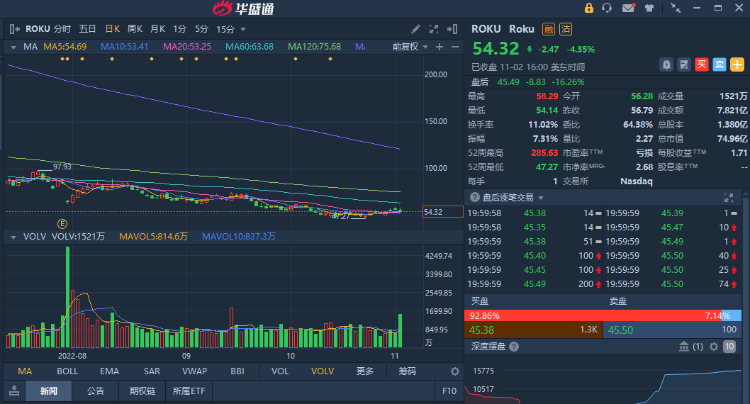Open depth panel settings gear
The width and height of the screenshot is (750, 404).
point(714,347)
